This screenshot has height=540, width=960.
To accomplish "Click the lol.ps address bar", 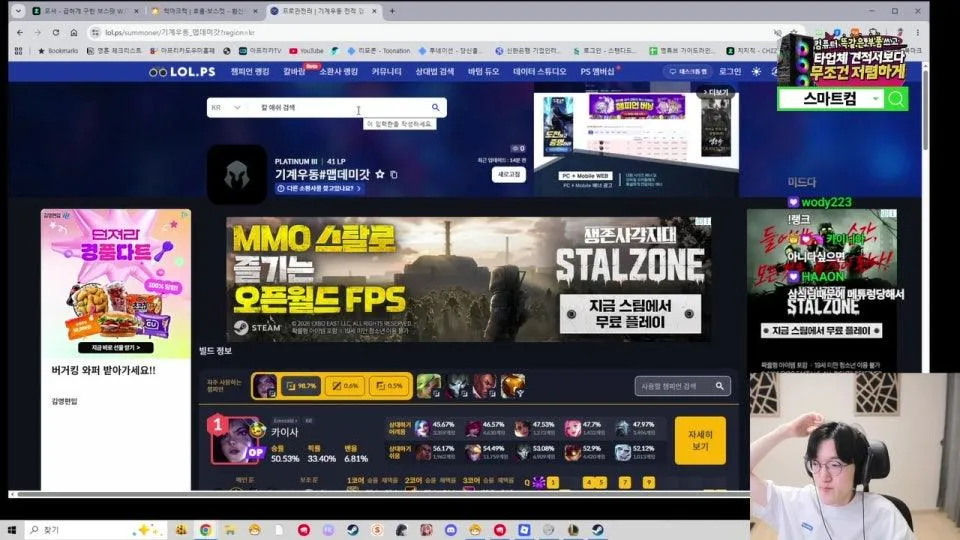I will pyautogui.click(x=429, y=32).
